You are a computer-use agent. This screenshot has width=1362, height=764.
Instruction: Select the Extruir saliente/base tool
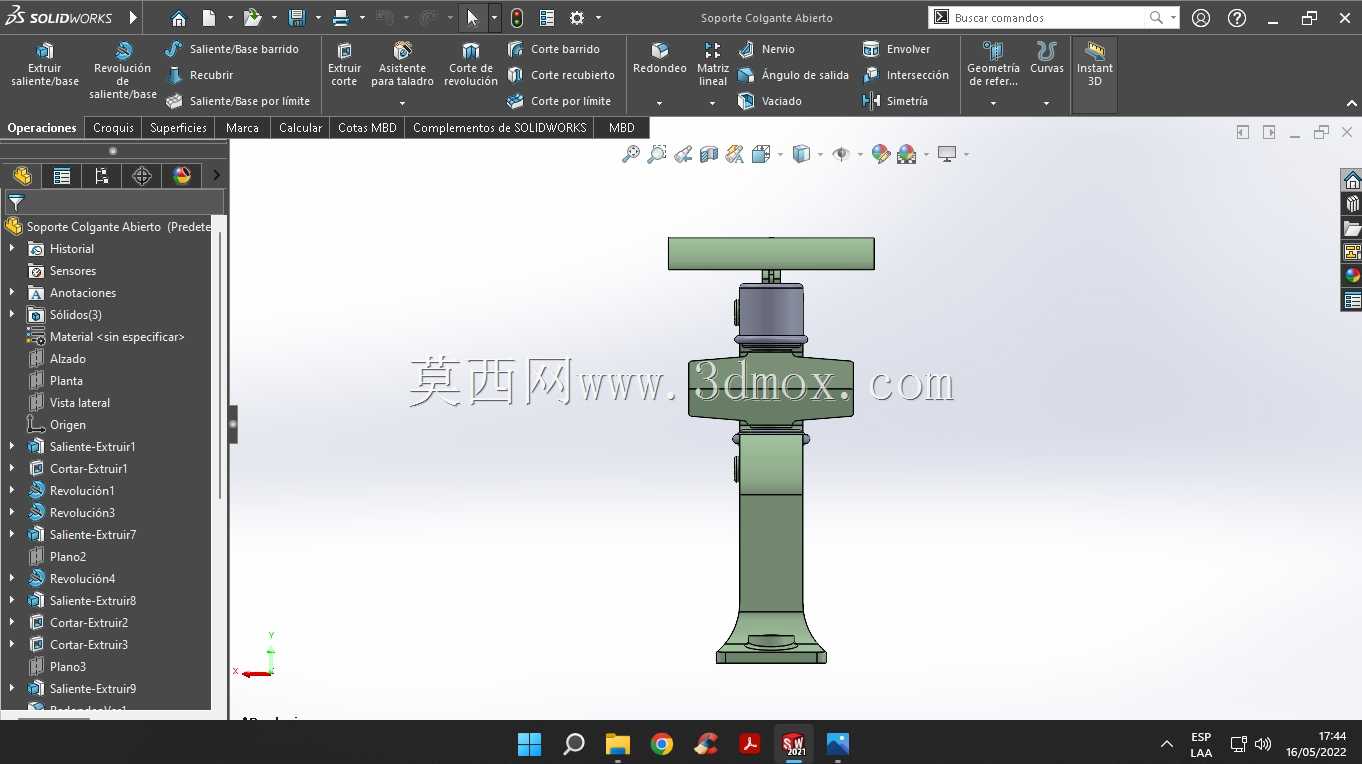coord(45,65)
